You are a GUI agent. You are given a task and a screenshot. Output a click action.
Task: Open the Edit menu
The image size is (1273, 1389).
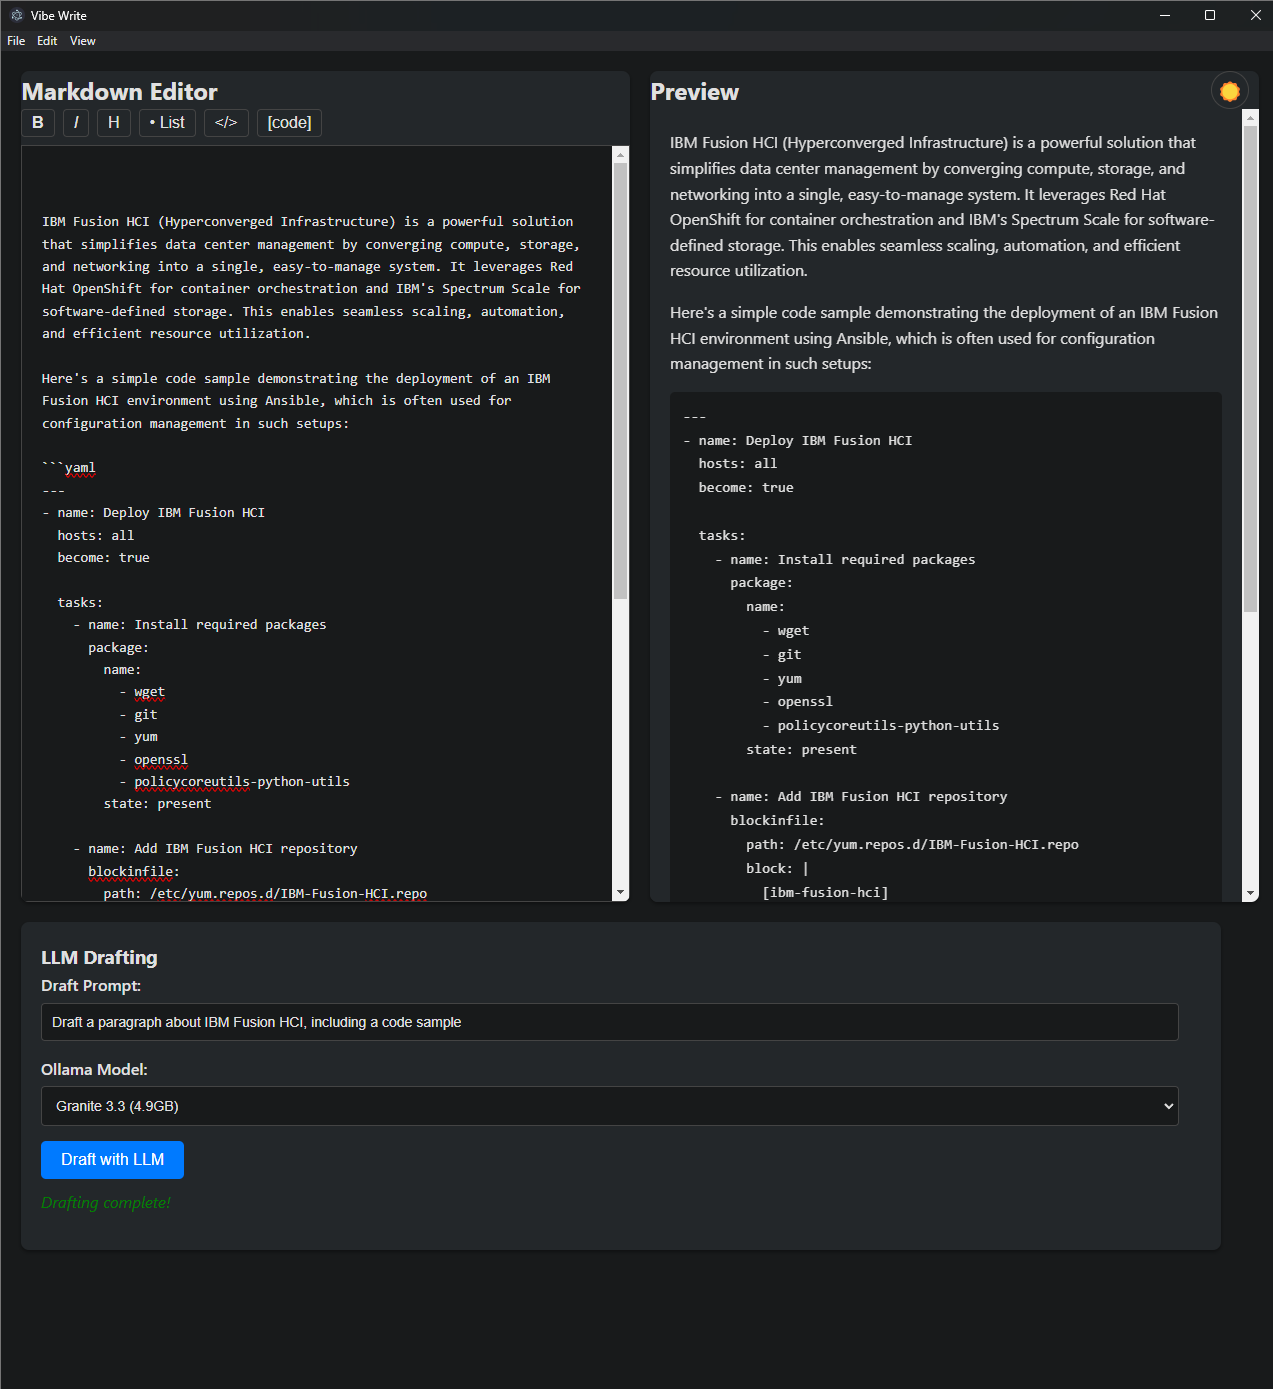click(47, 41)
